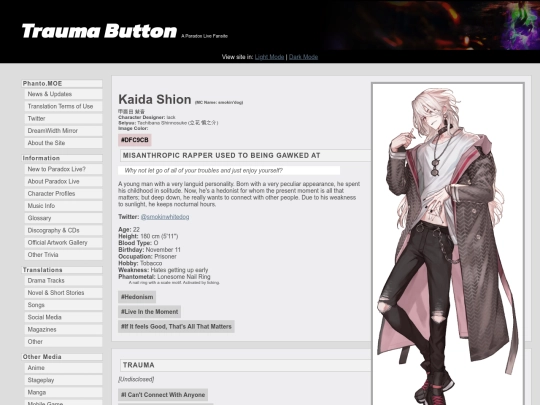Click #If It feels Good tag
540x405 pixels.
[x=176, y=326]
